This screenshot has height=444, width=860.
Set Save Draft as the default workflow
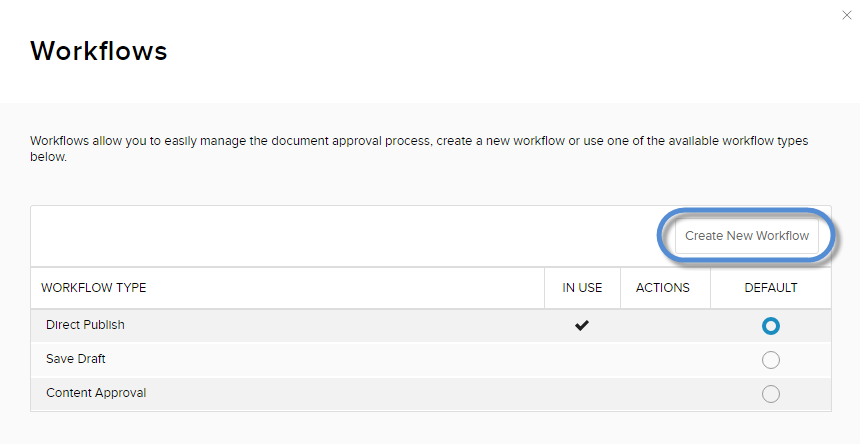pos(770,360)
